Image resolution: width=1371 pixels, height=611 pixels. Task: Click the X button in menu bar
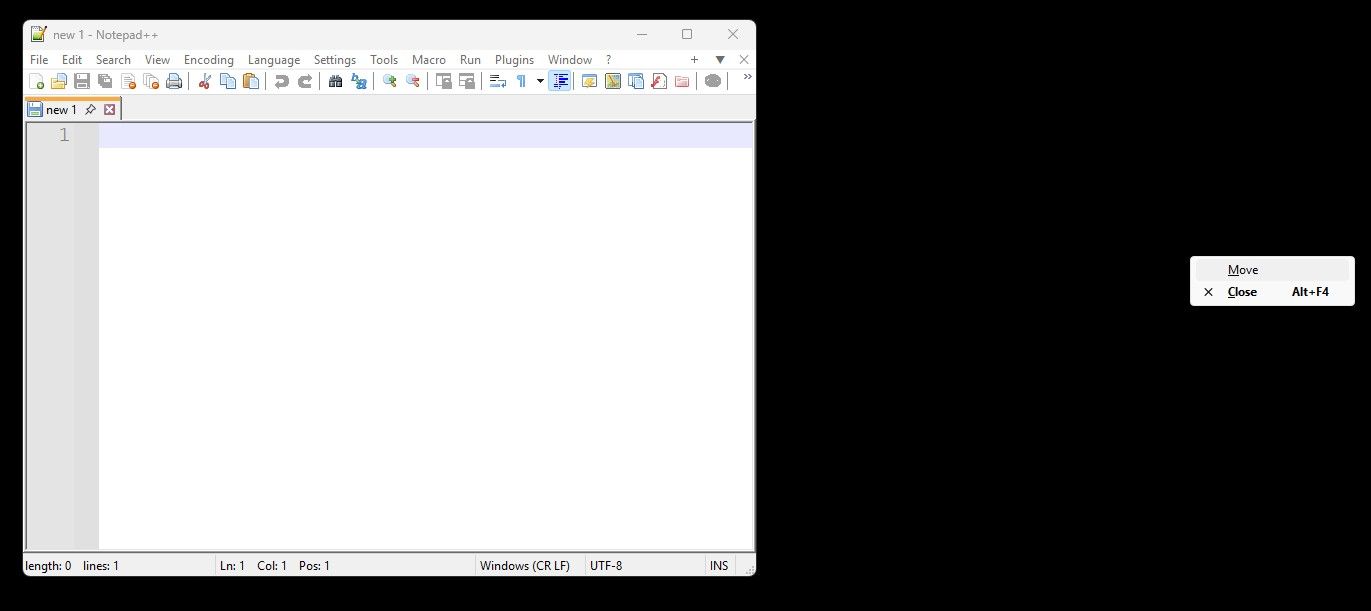pyautogui.click(x=744, y=60)
